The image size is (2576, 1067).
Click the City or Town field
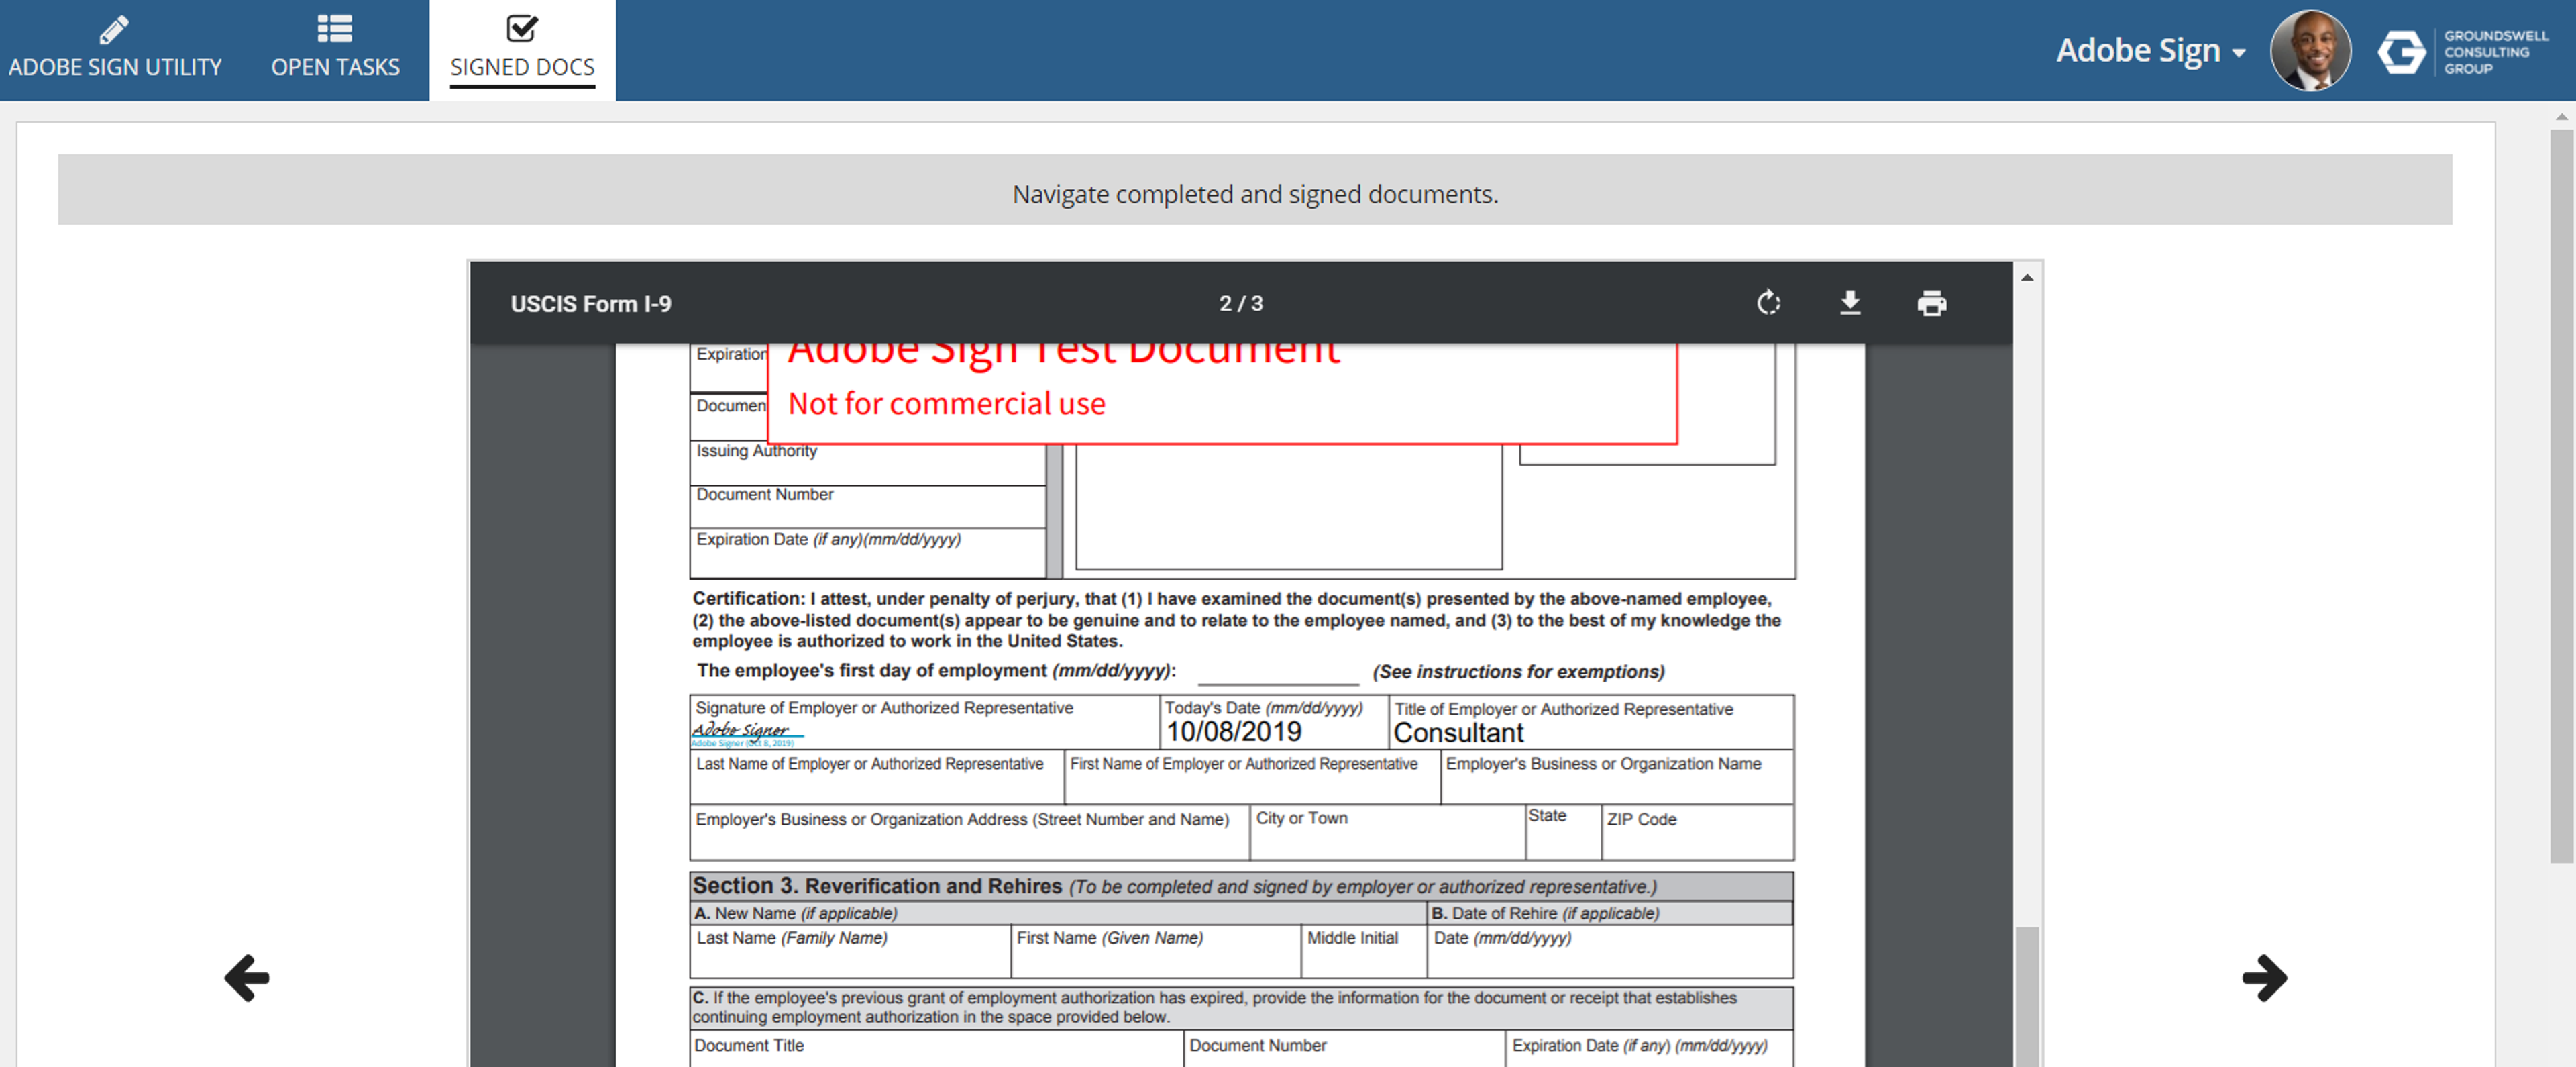pyautogui.click(x=1388, y=832)
